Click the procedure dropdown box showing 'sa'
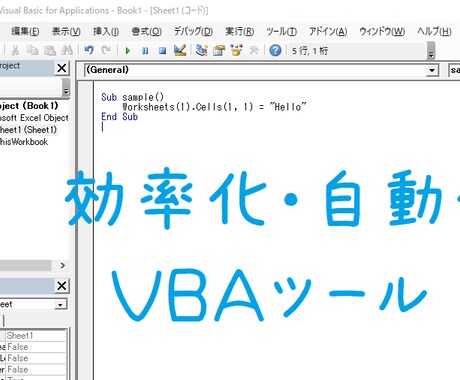 [x=454, y=70]
